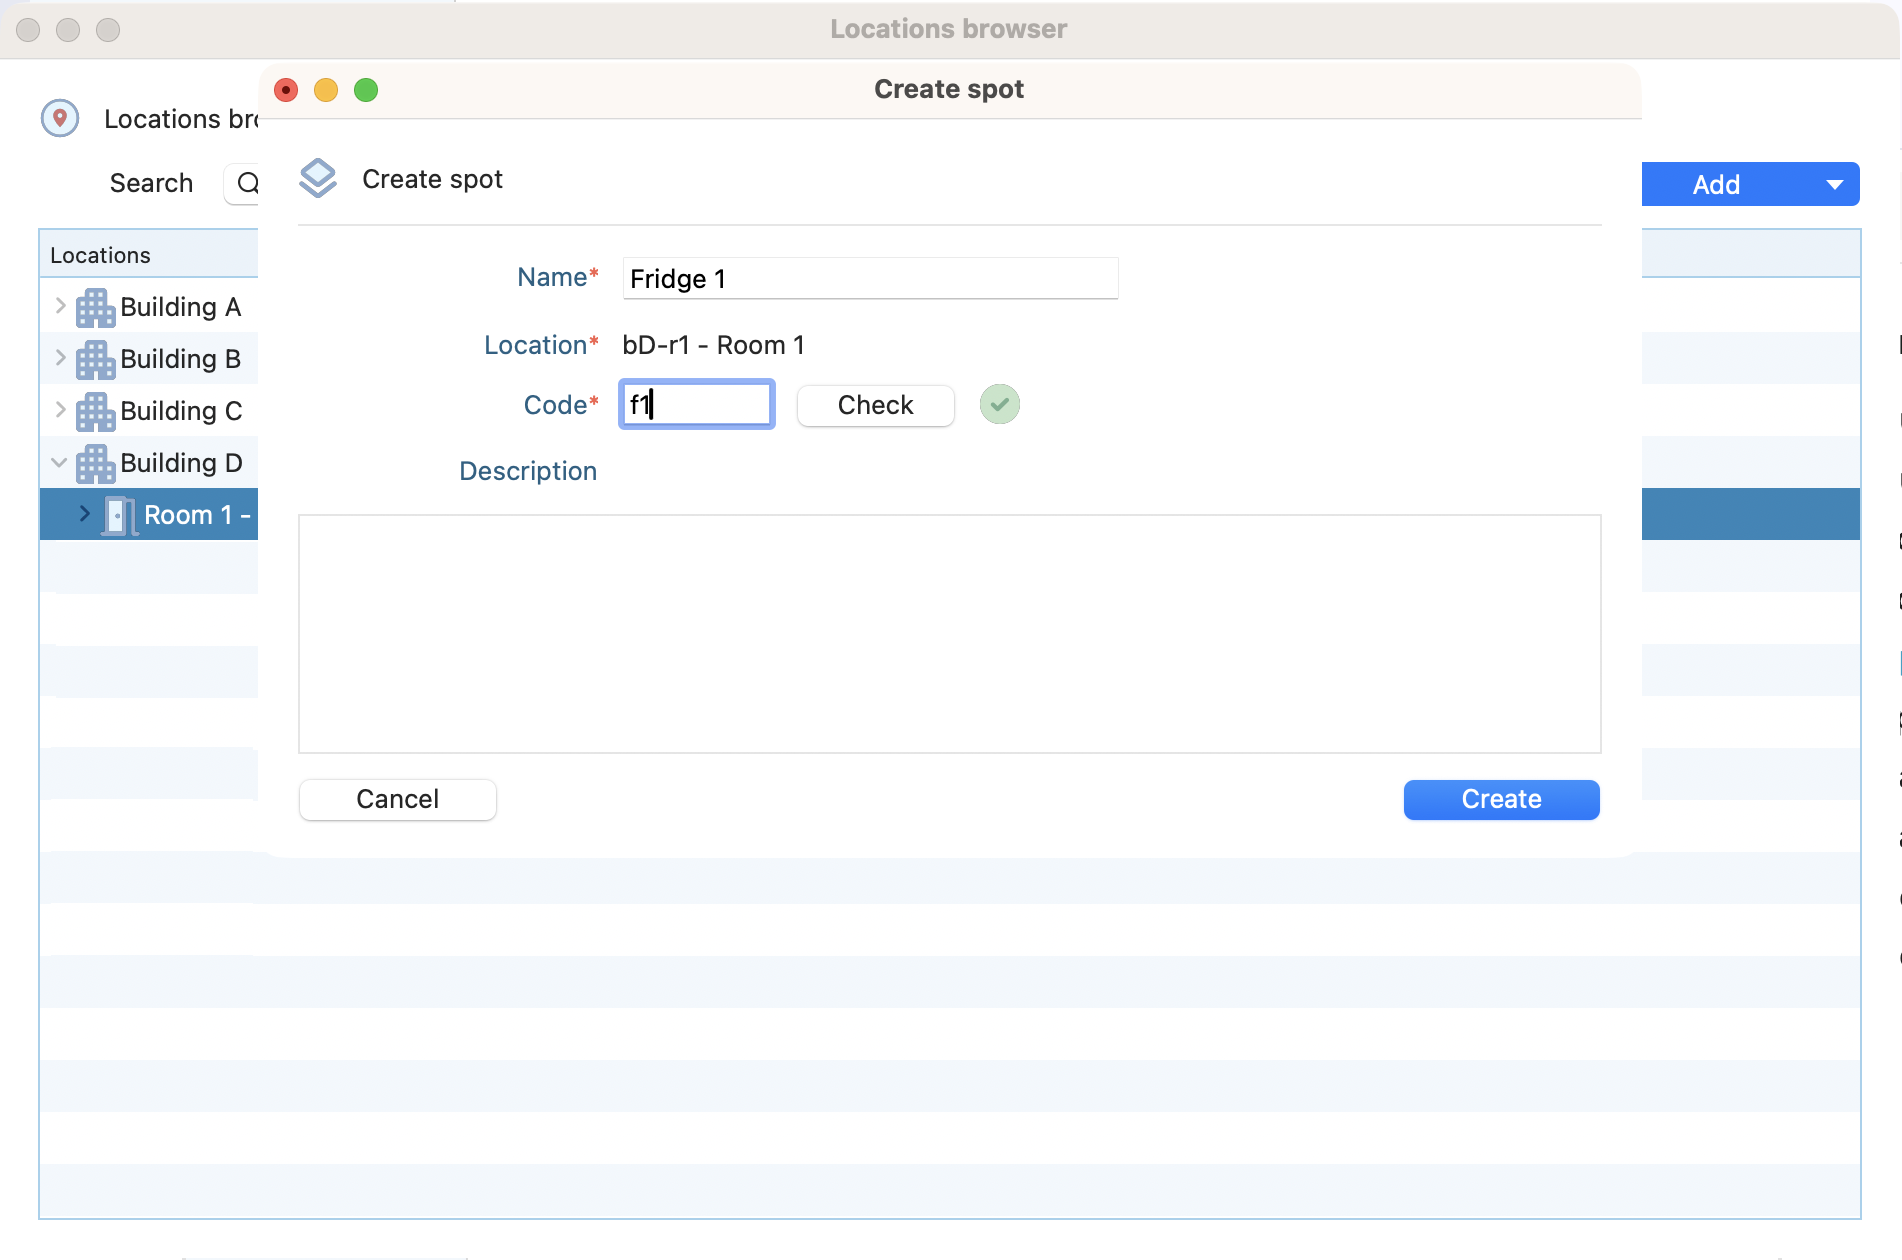Click the Building D icon
Viewport: 1902px width, 1260px height.
click(96, 464)
